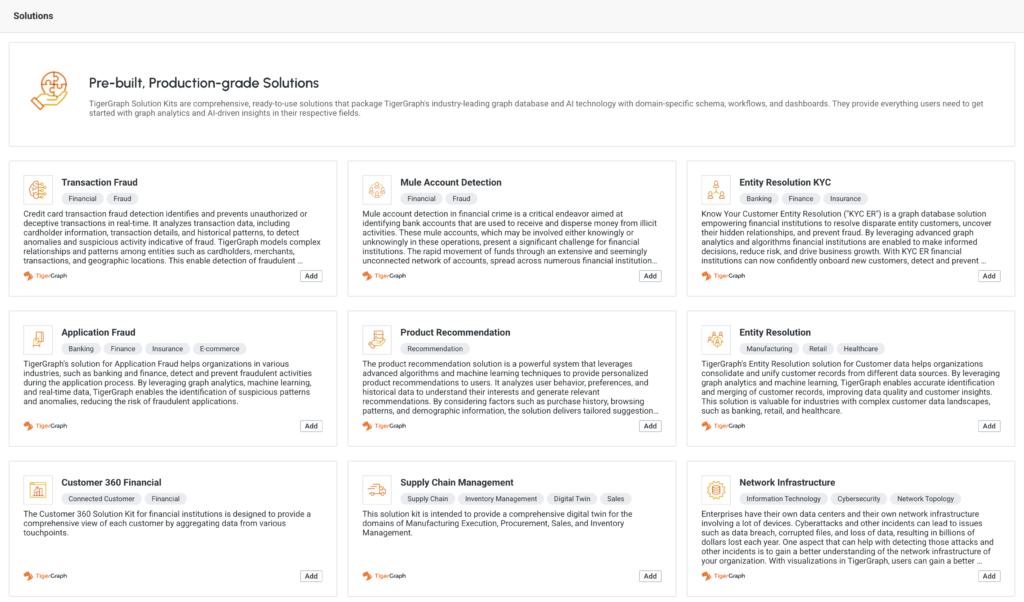Open the Solutions page header tab
The width and height of the screenshot is (1024, 602).
pos(33,16)
